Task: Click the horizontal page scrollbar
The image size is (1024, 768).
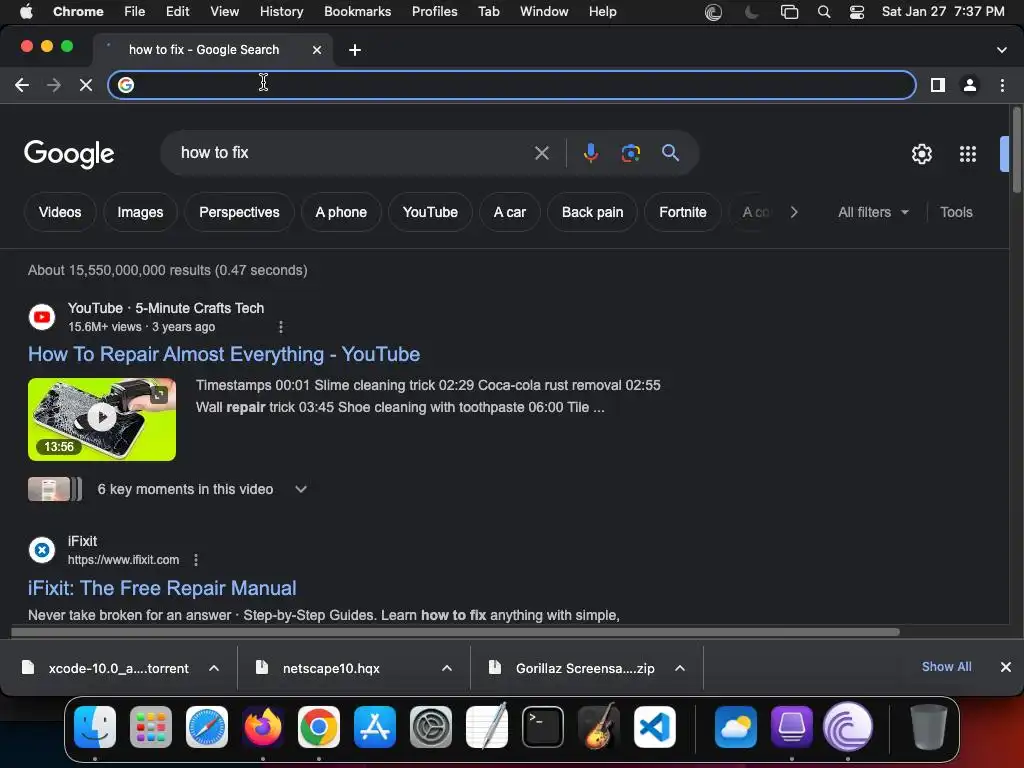Action: [455, 632]
